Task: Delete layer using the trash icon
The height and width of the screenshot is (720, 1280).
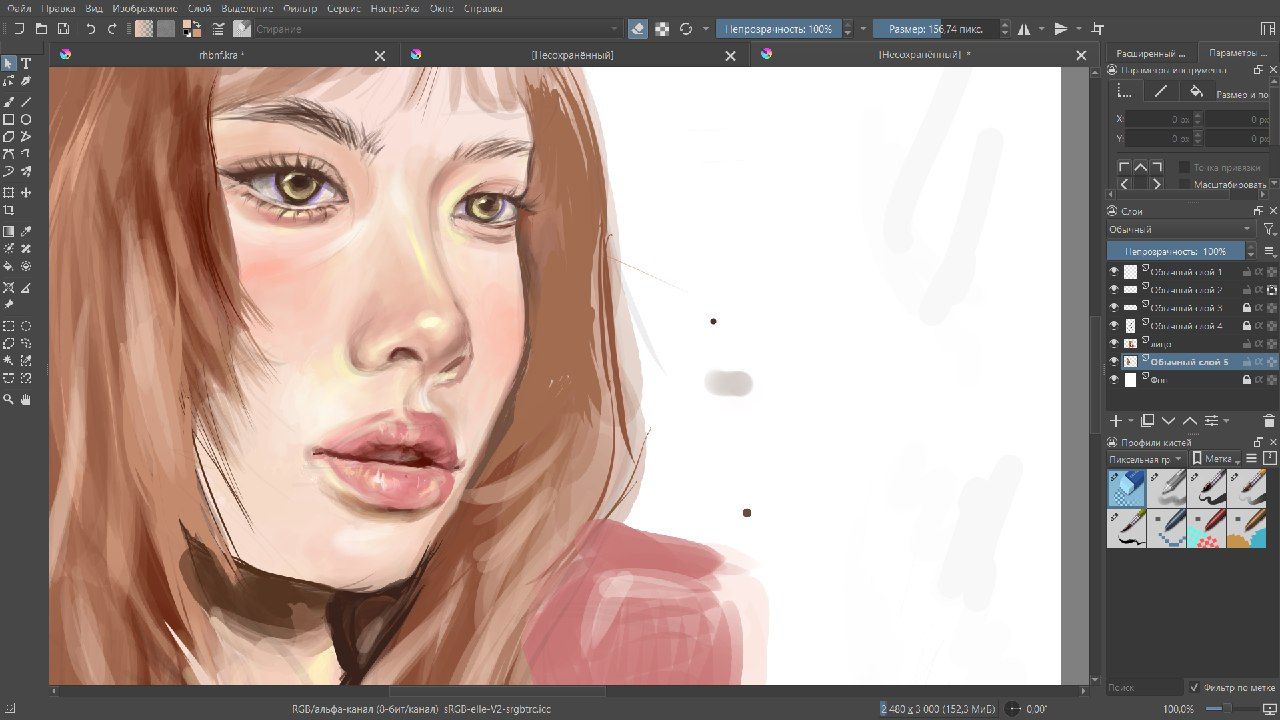Action: coord(1269,421)
